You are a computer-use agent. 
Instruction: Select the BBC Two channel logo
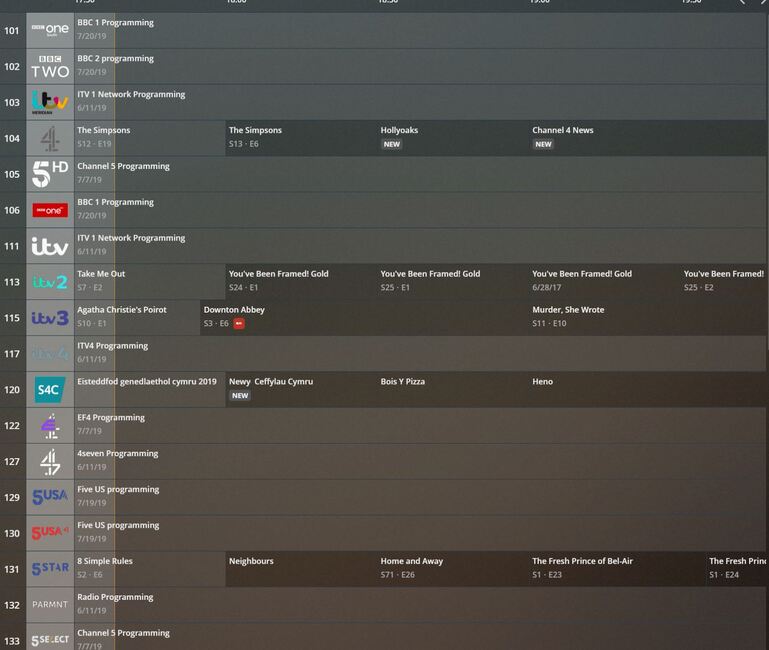click(50, 66)
